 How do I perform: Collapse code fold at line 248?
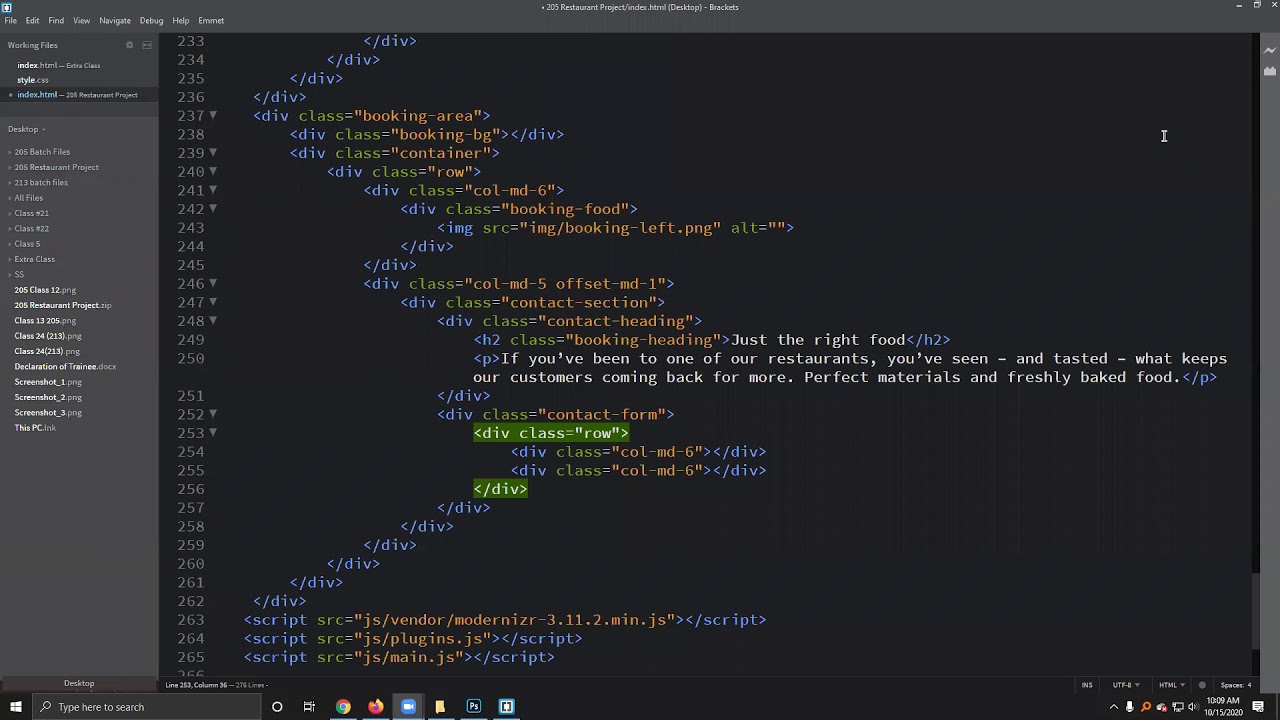click(x=213, y=321)
